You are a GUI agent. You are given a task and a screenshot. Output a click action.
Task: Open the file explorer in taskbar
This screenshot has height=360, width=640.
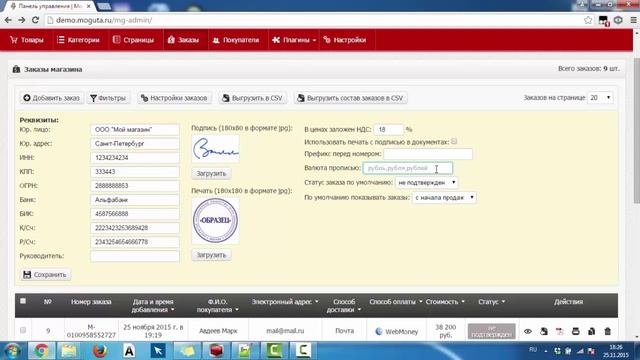pos(69,351)
